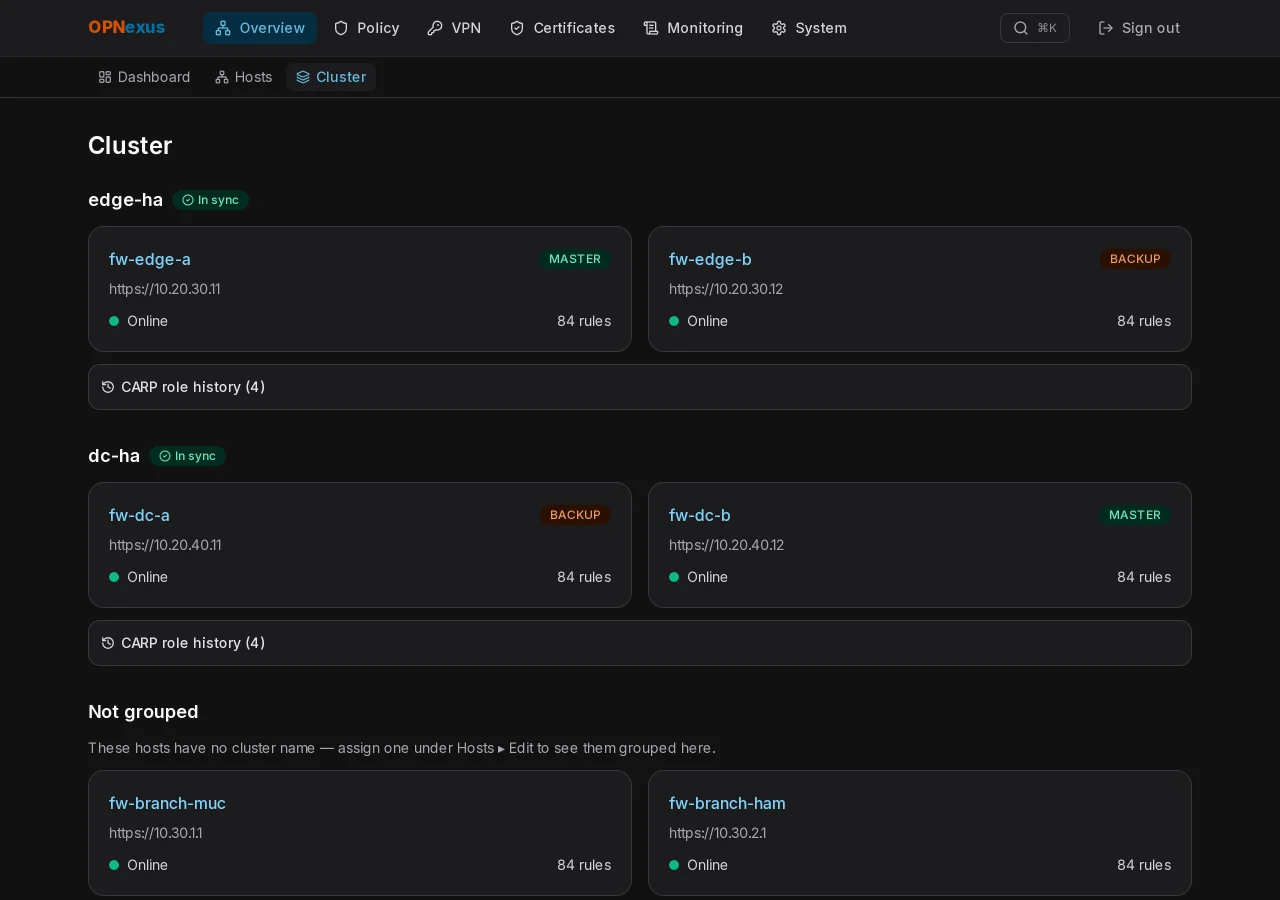Click the edge-ha cluster heading

point(125,200)
